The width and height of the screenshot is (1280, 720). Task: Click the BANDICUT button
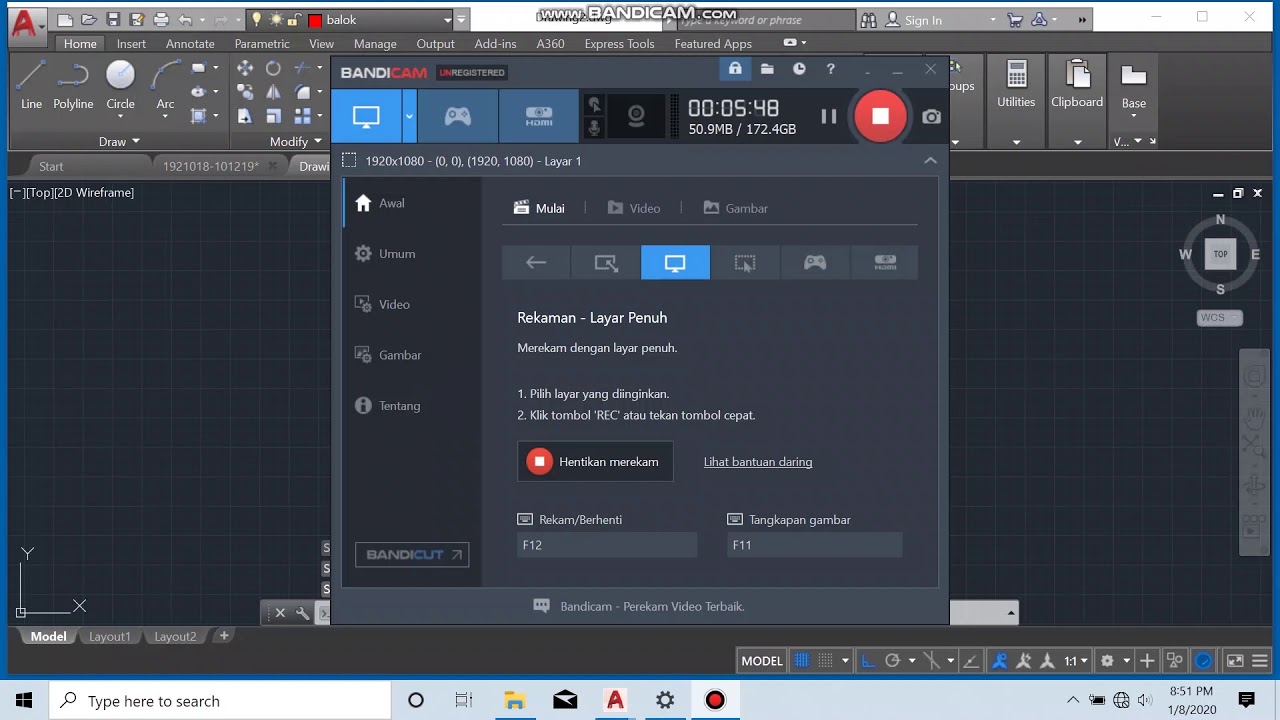(x=412, y=555)
